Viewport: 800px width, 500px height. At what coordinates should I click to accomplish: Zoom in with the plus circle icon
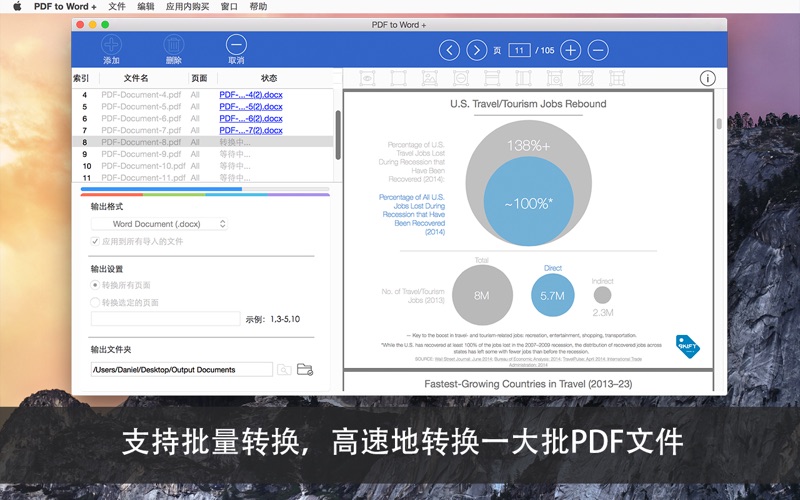pos(570,50)
